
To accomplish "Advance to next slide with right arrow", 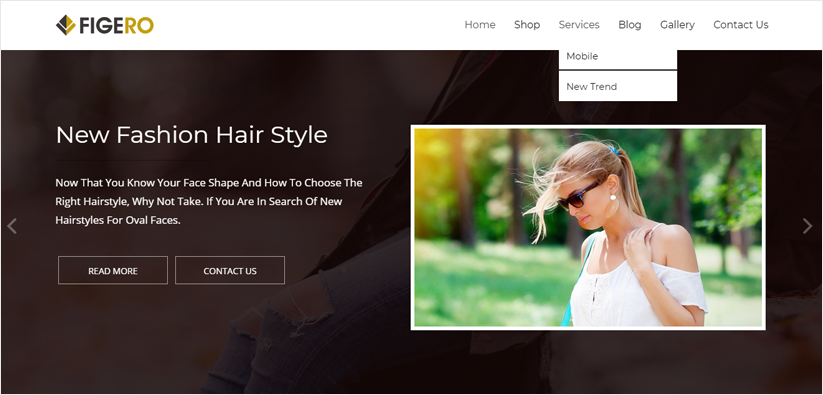I will [807, 226].
